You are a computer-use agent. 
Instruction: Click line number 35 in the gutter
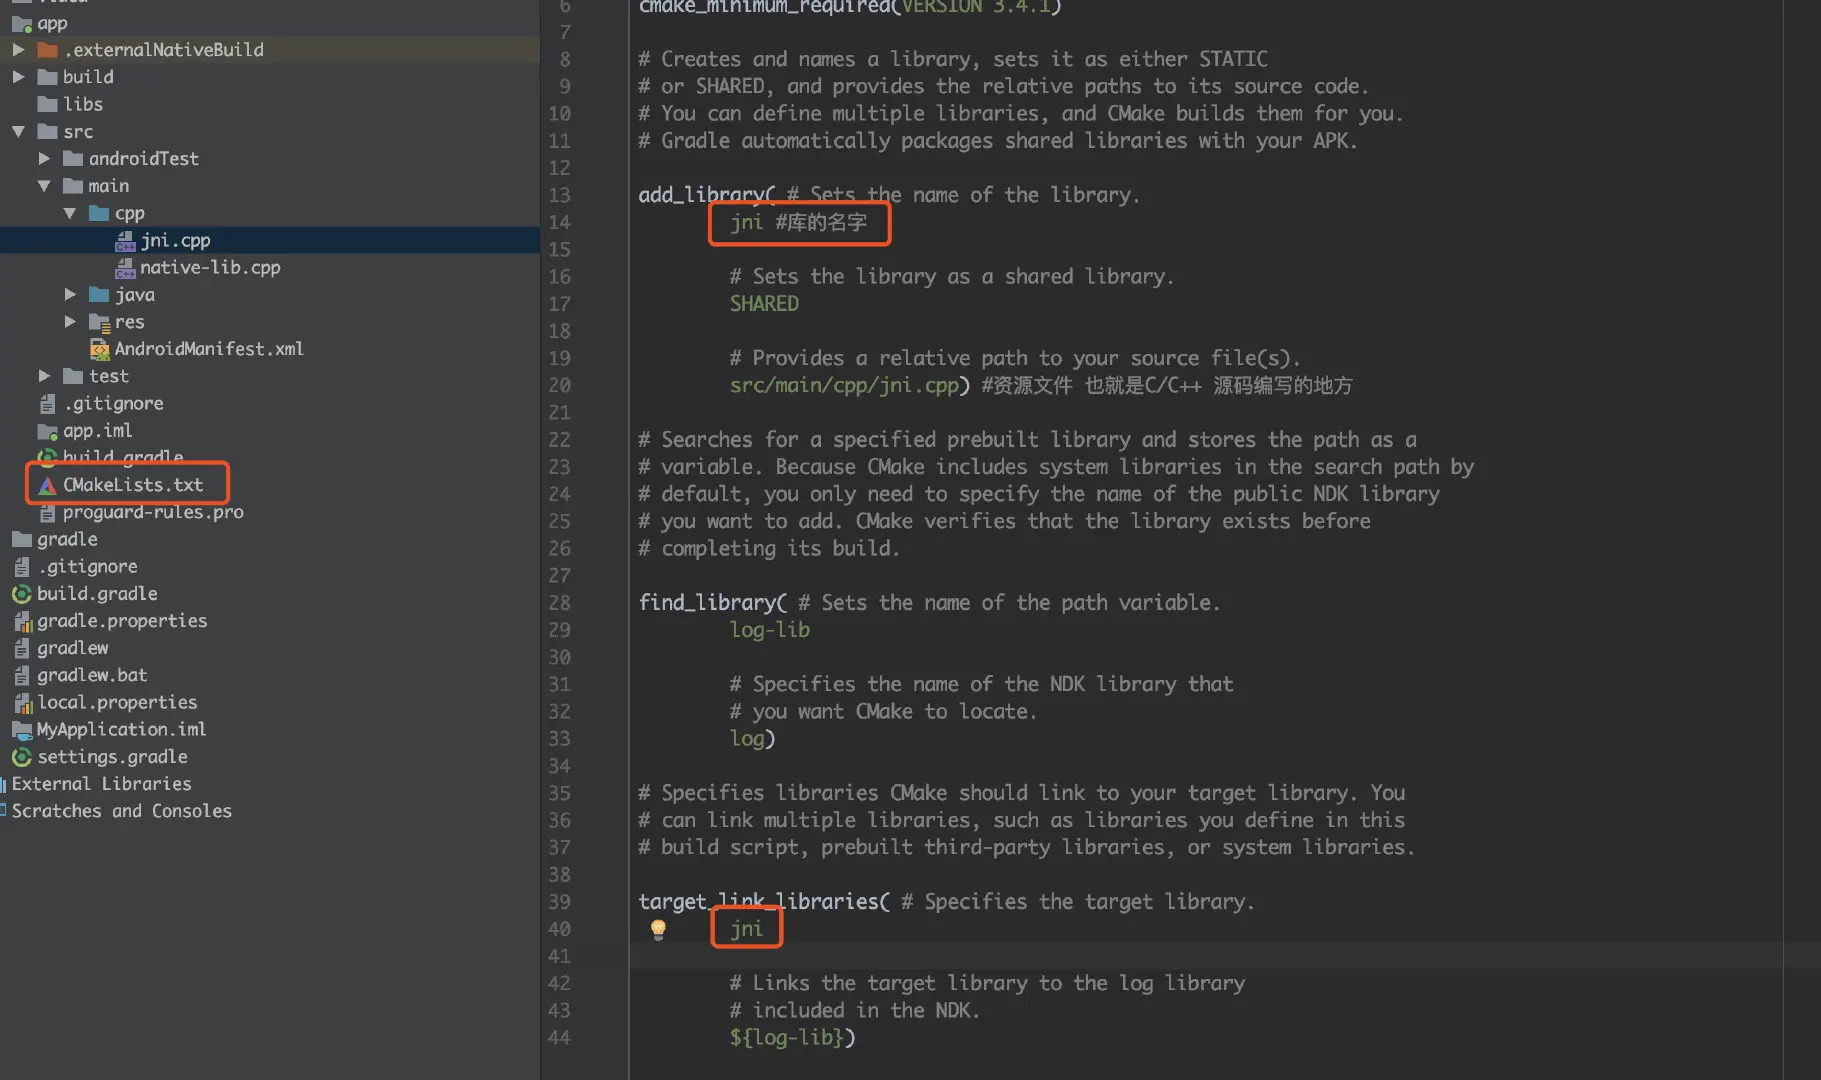coord(559,793)
